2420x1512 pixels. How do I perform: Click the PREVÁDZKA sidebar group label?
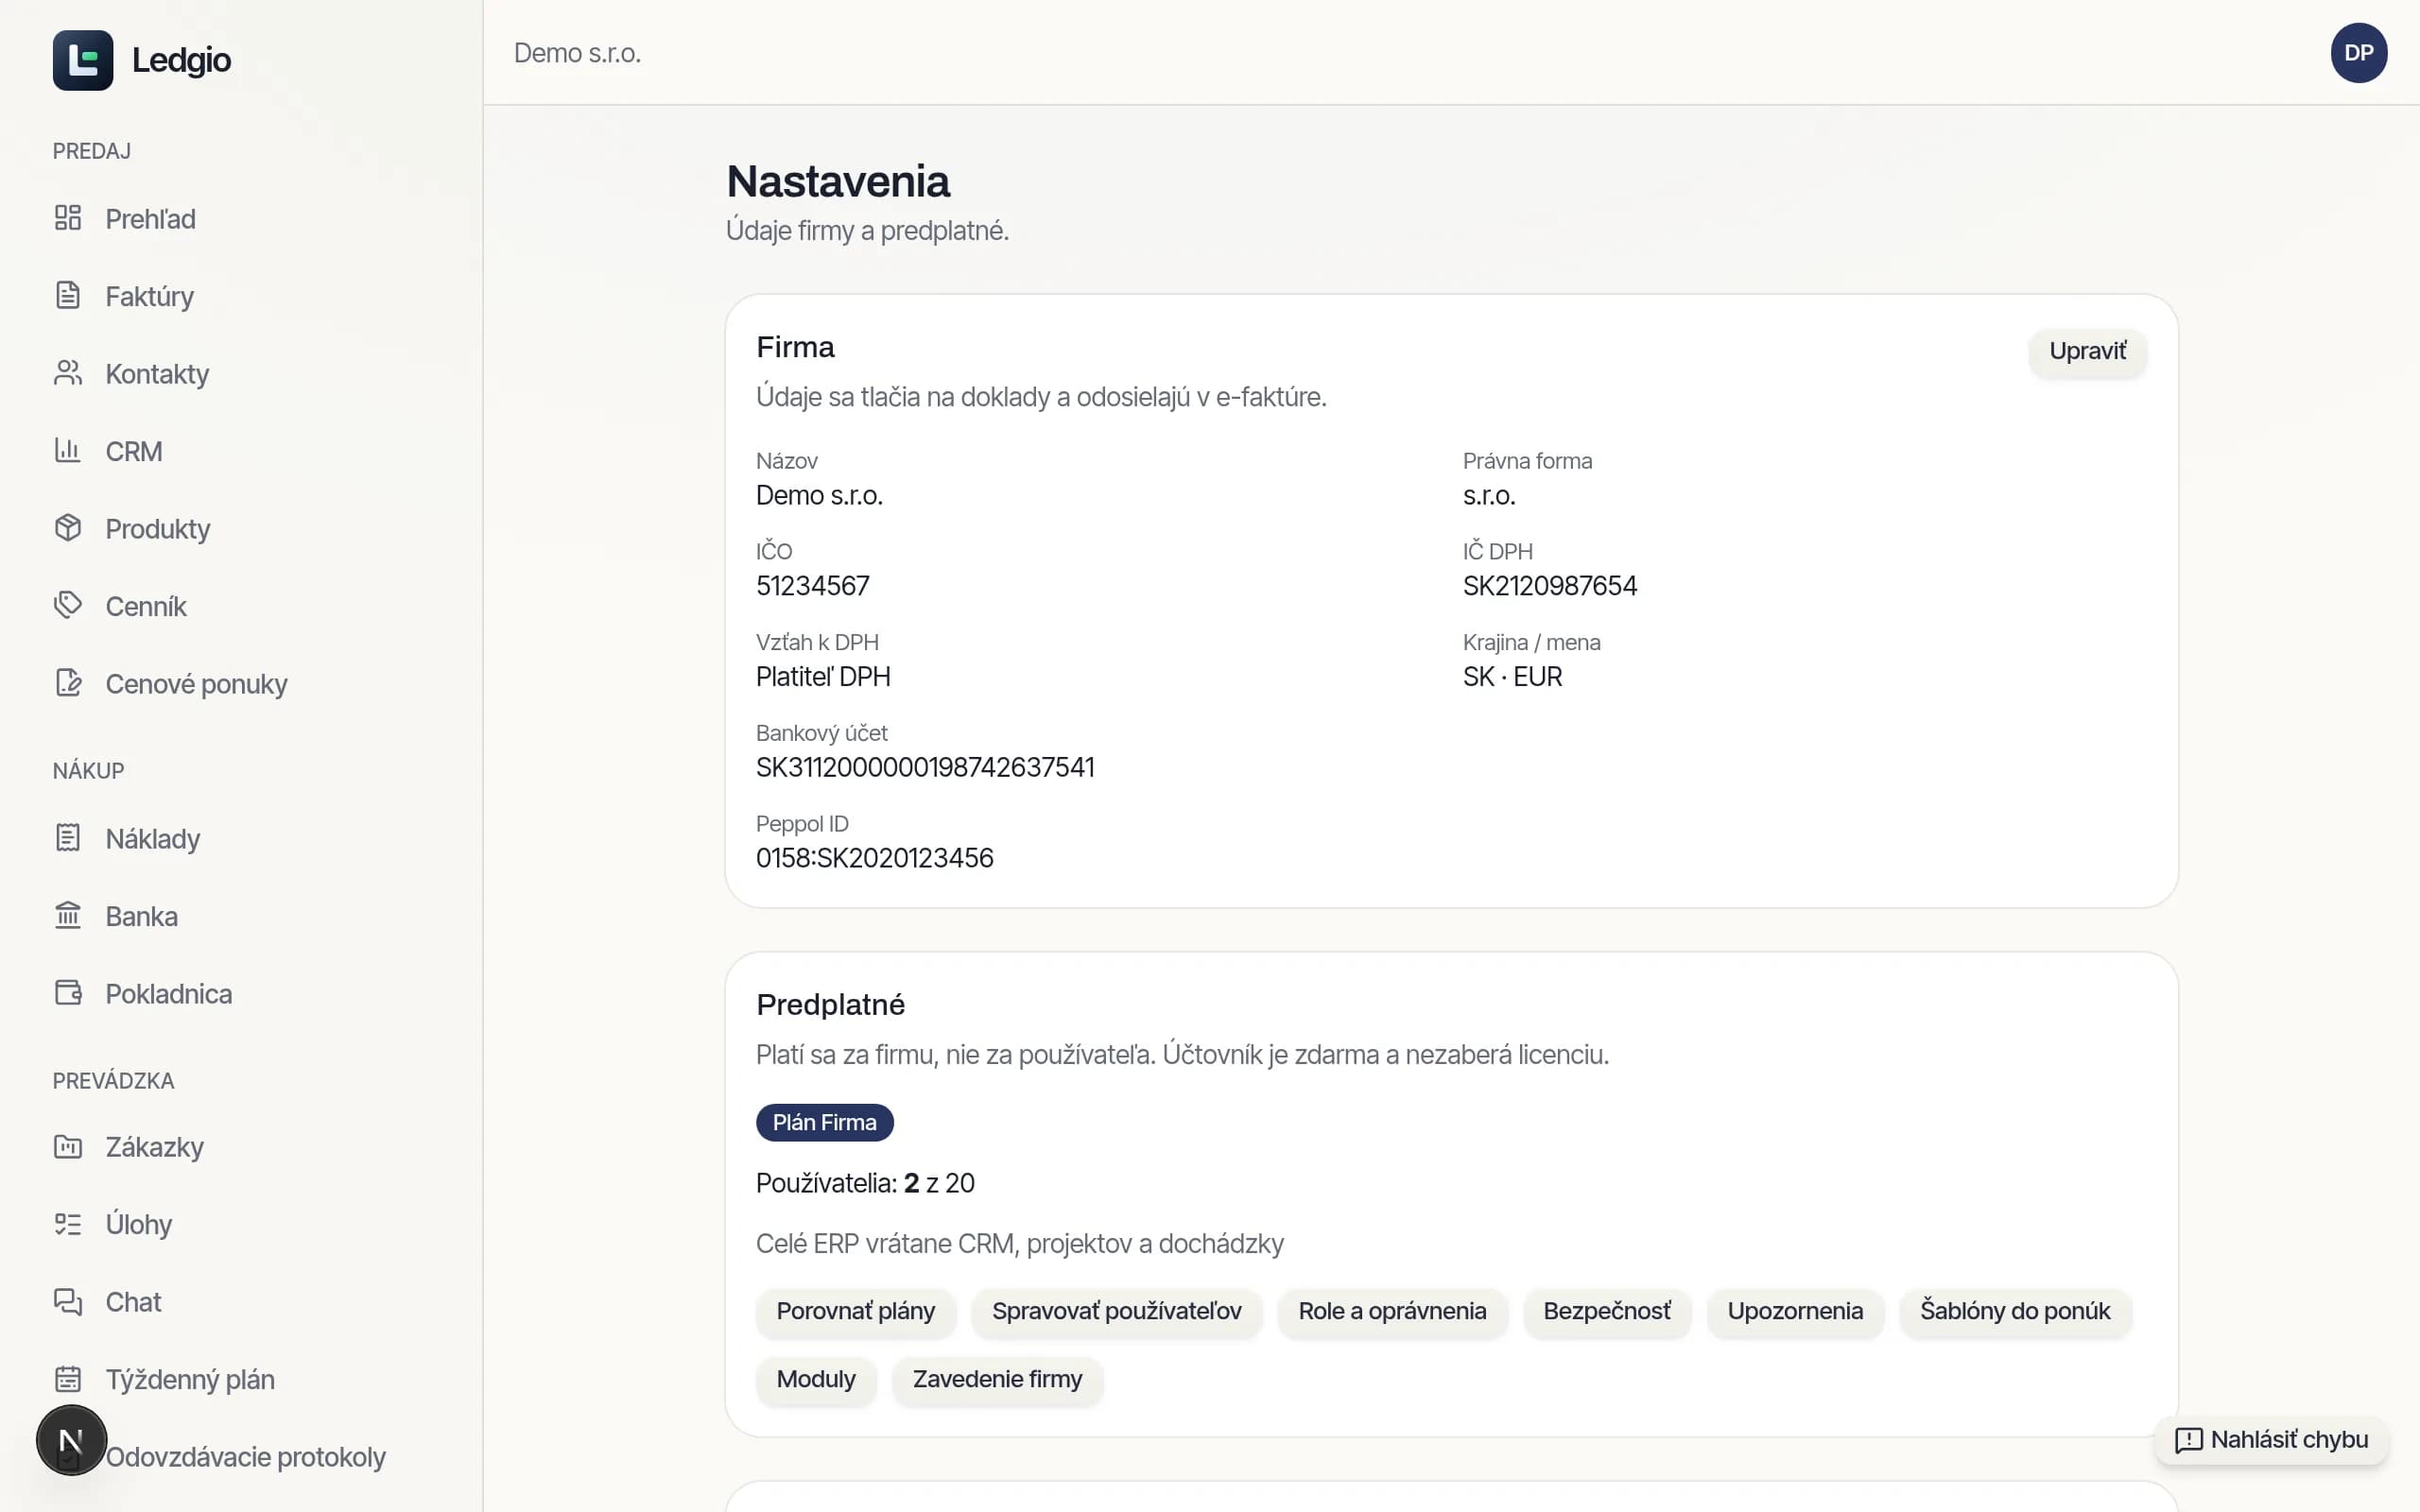113,1081
